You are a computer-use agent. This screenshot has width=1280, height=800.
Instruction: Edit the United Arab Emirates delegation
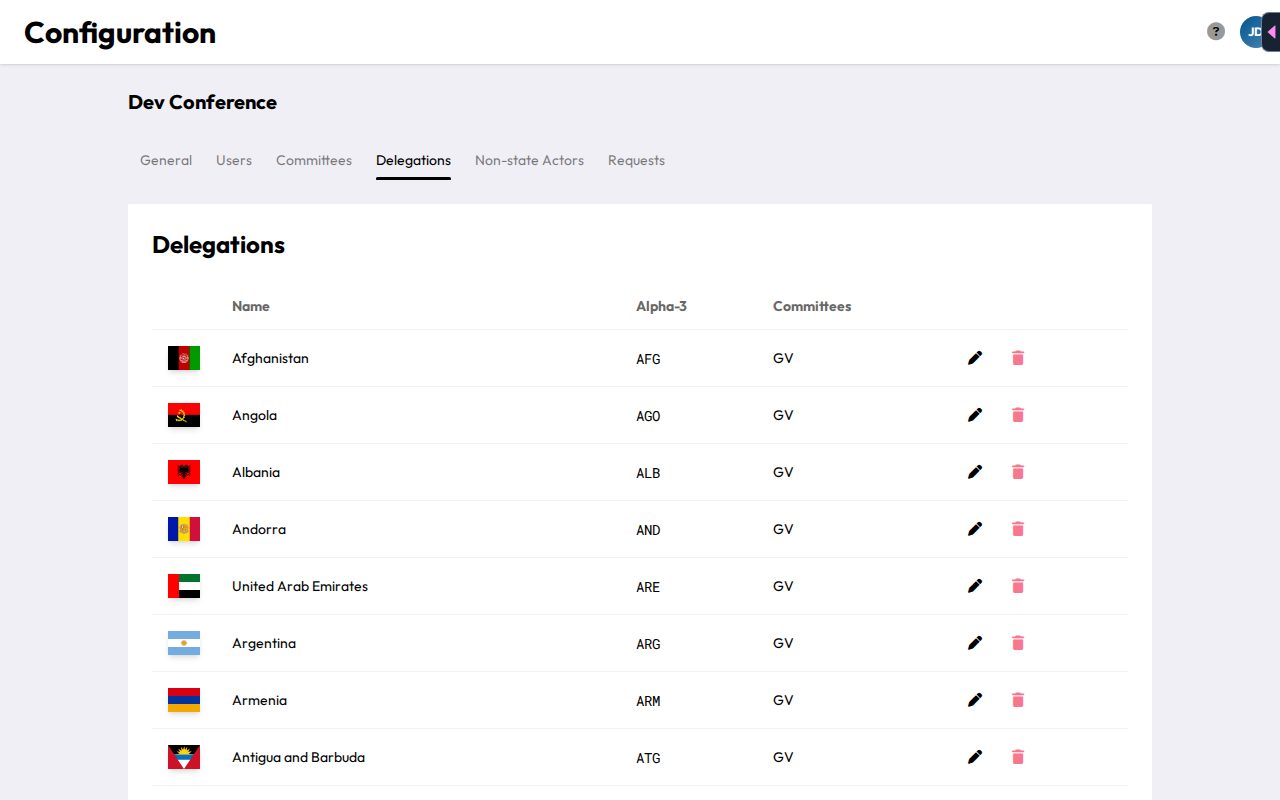click(x=975, y=586)
